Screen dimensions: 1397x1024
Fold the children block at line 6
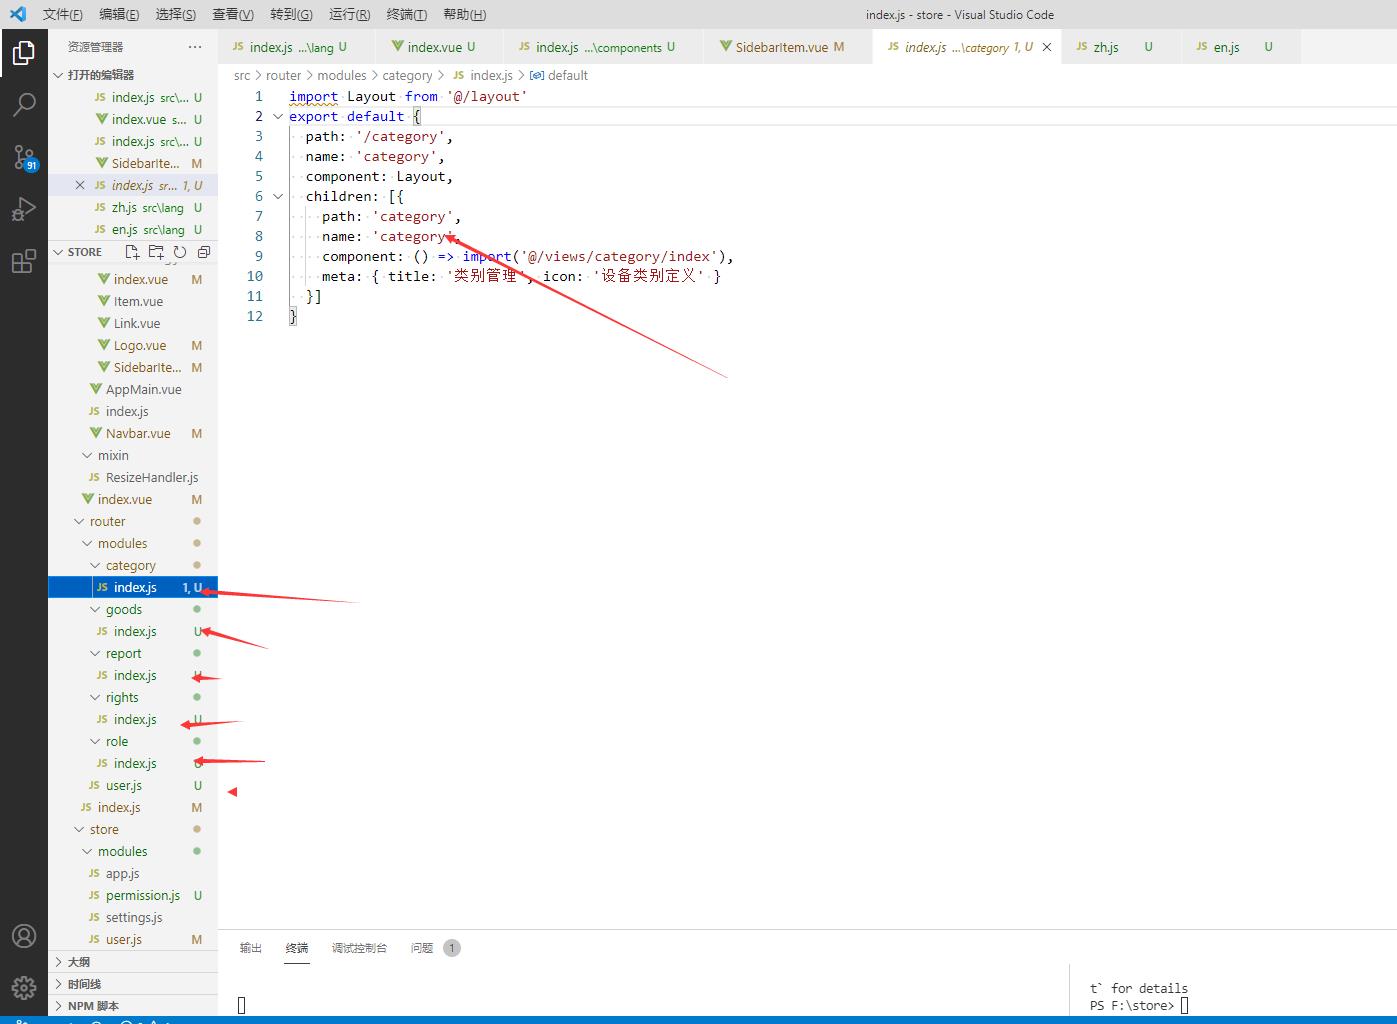tap(278, 196)
